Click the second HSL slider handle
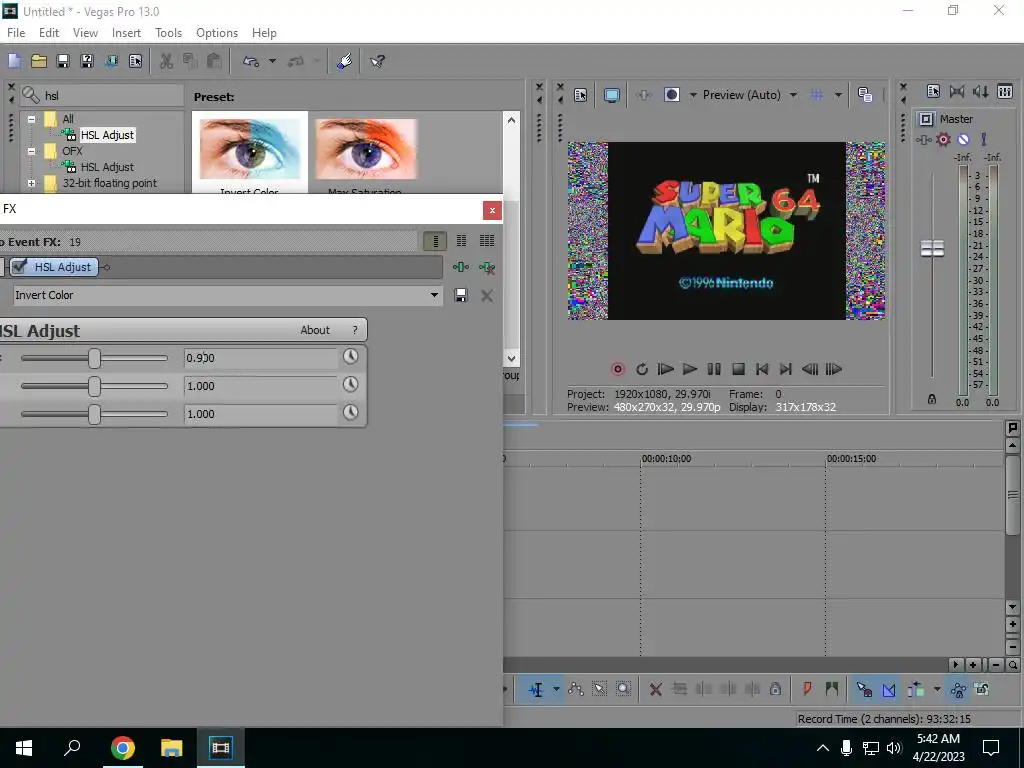Viewport: 1024px width, 768px height. [x=95, y=386]
